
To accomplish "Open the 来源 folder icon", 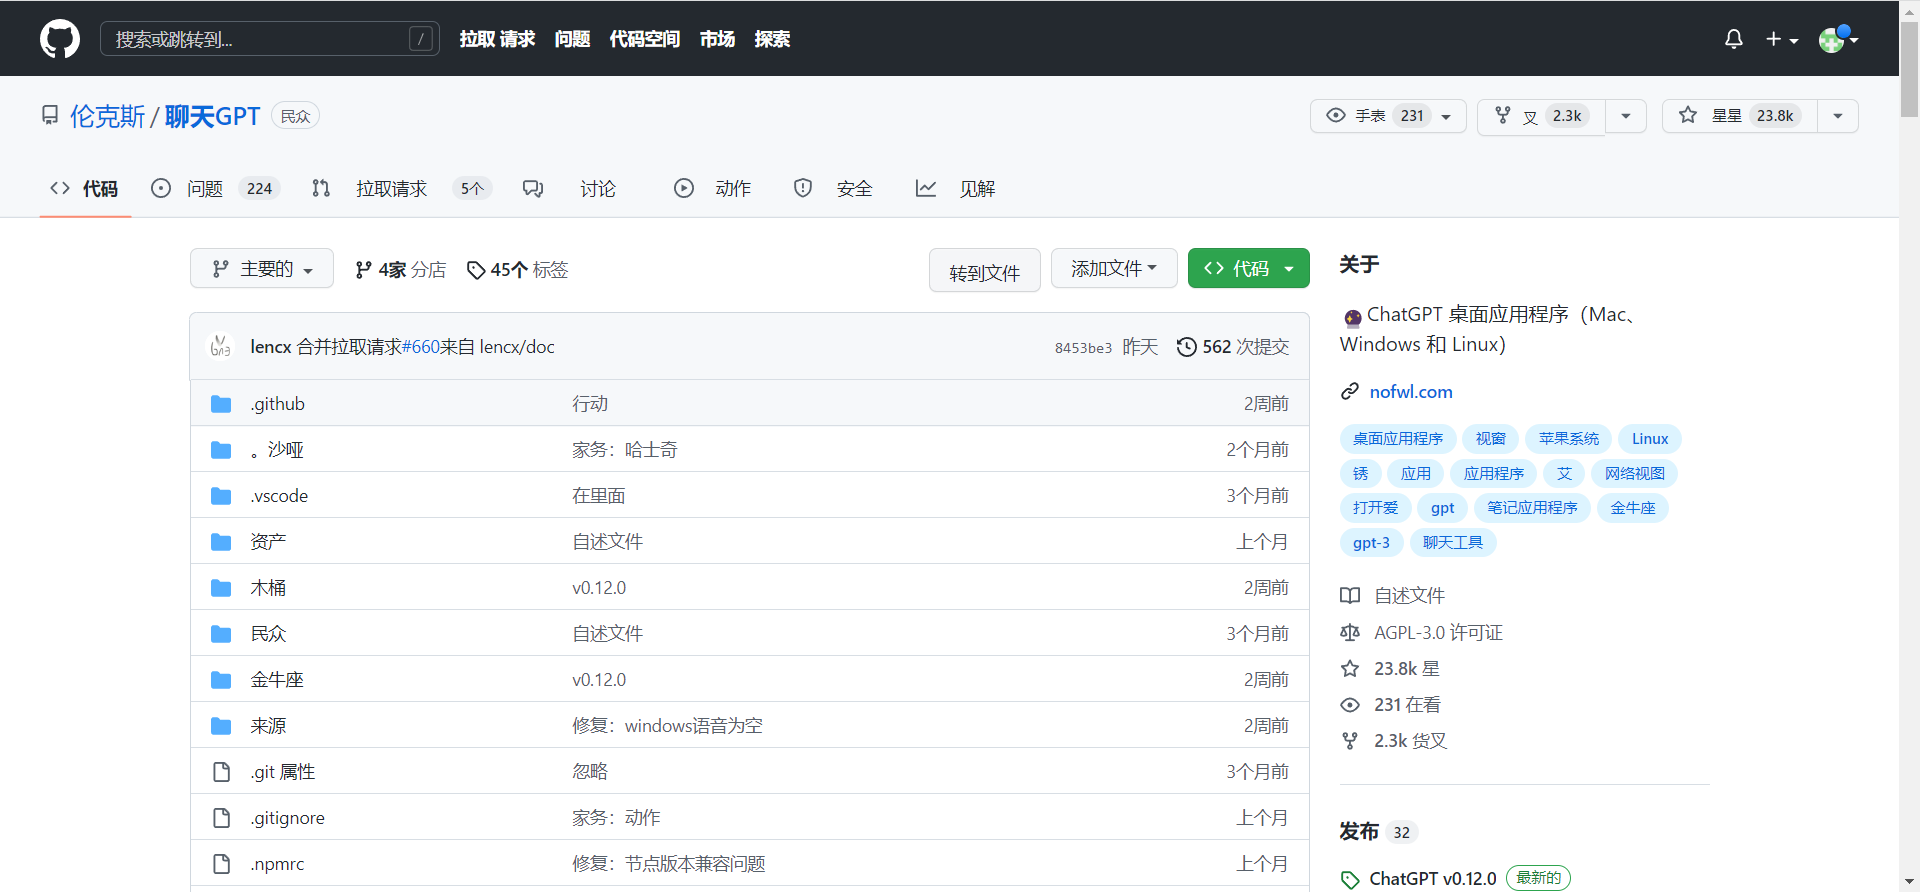I will 221,726.
